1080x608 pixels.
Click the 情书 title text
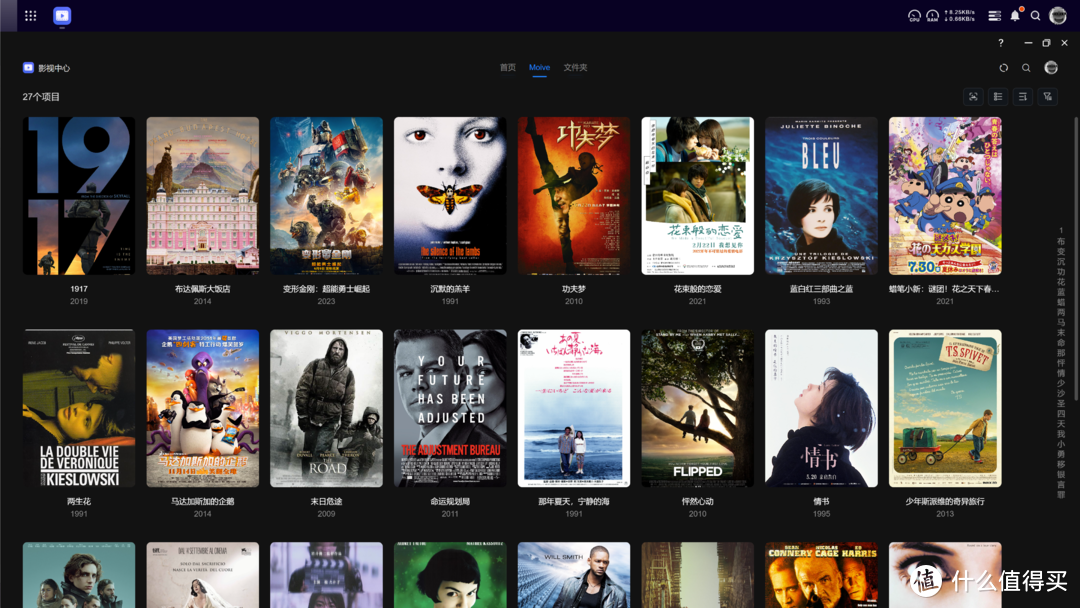pyautogui.click(x=821, y=501)
